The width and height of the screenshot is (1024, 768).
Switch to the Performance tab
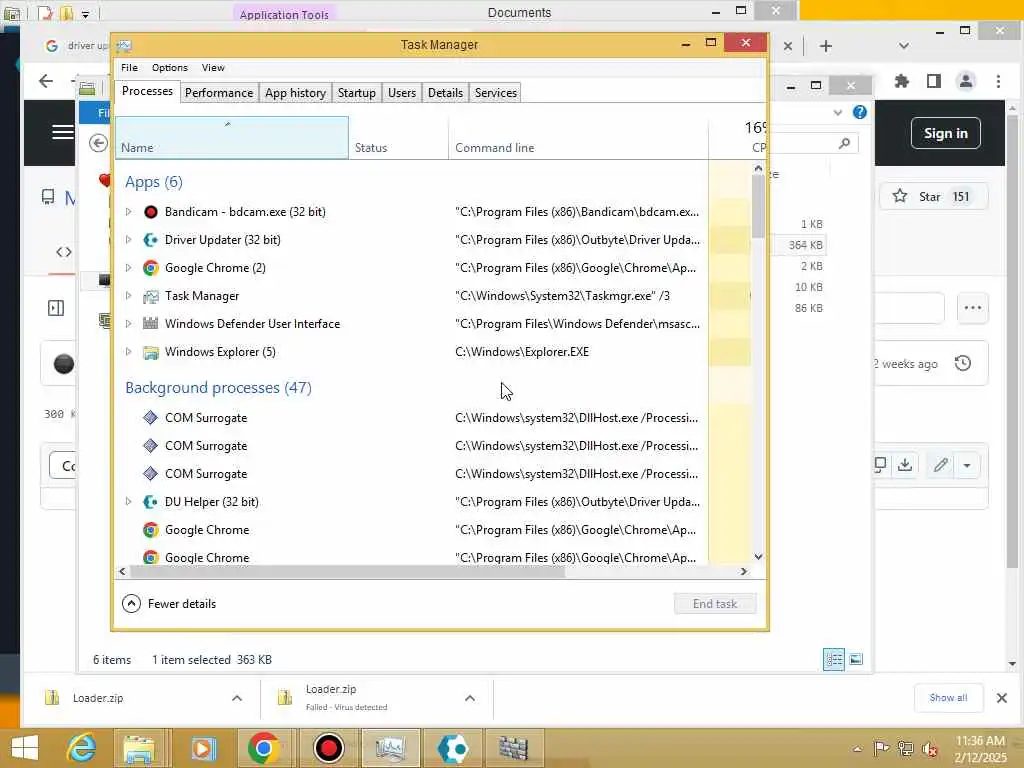[219, 93]
